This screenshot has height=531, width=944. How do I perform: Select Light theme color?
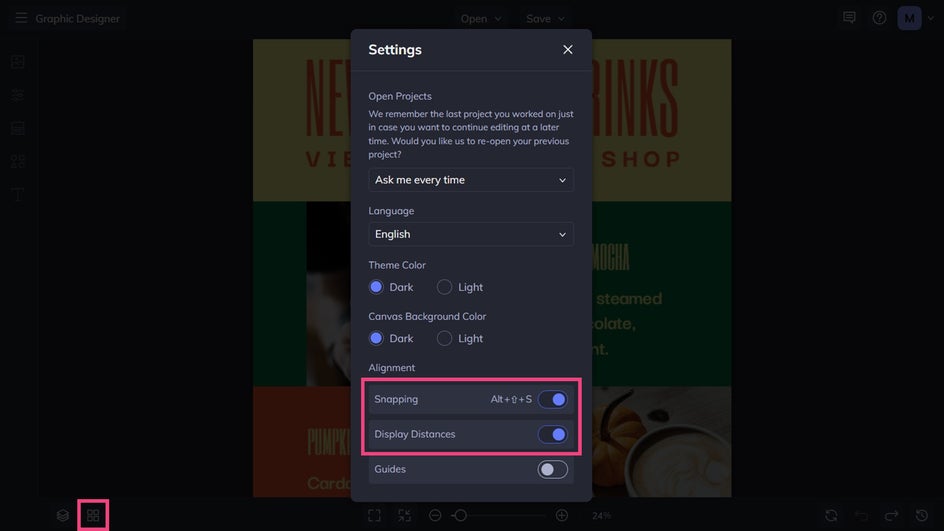click(x=444, y=287)
